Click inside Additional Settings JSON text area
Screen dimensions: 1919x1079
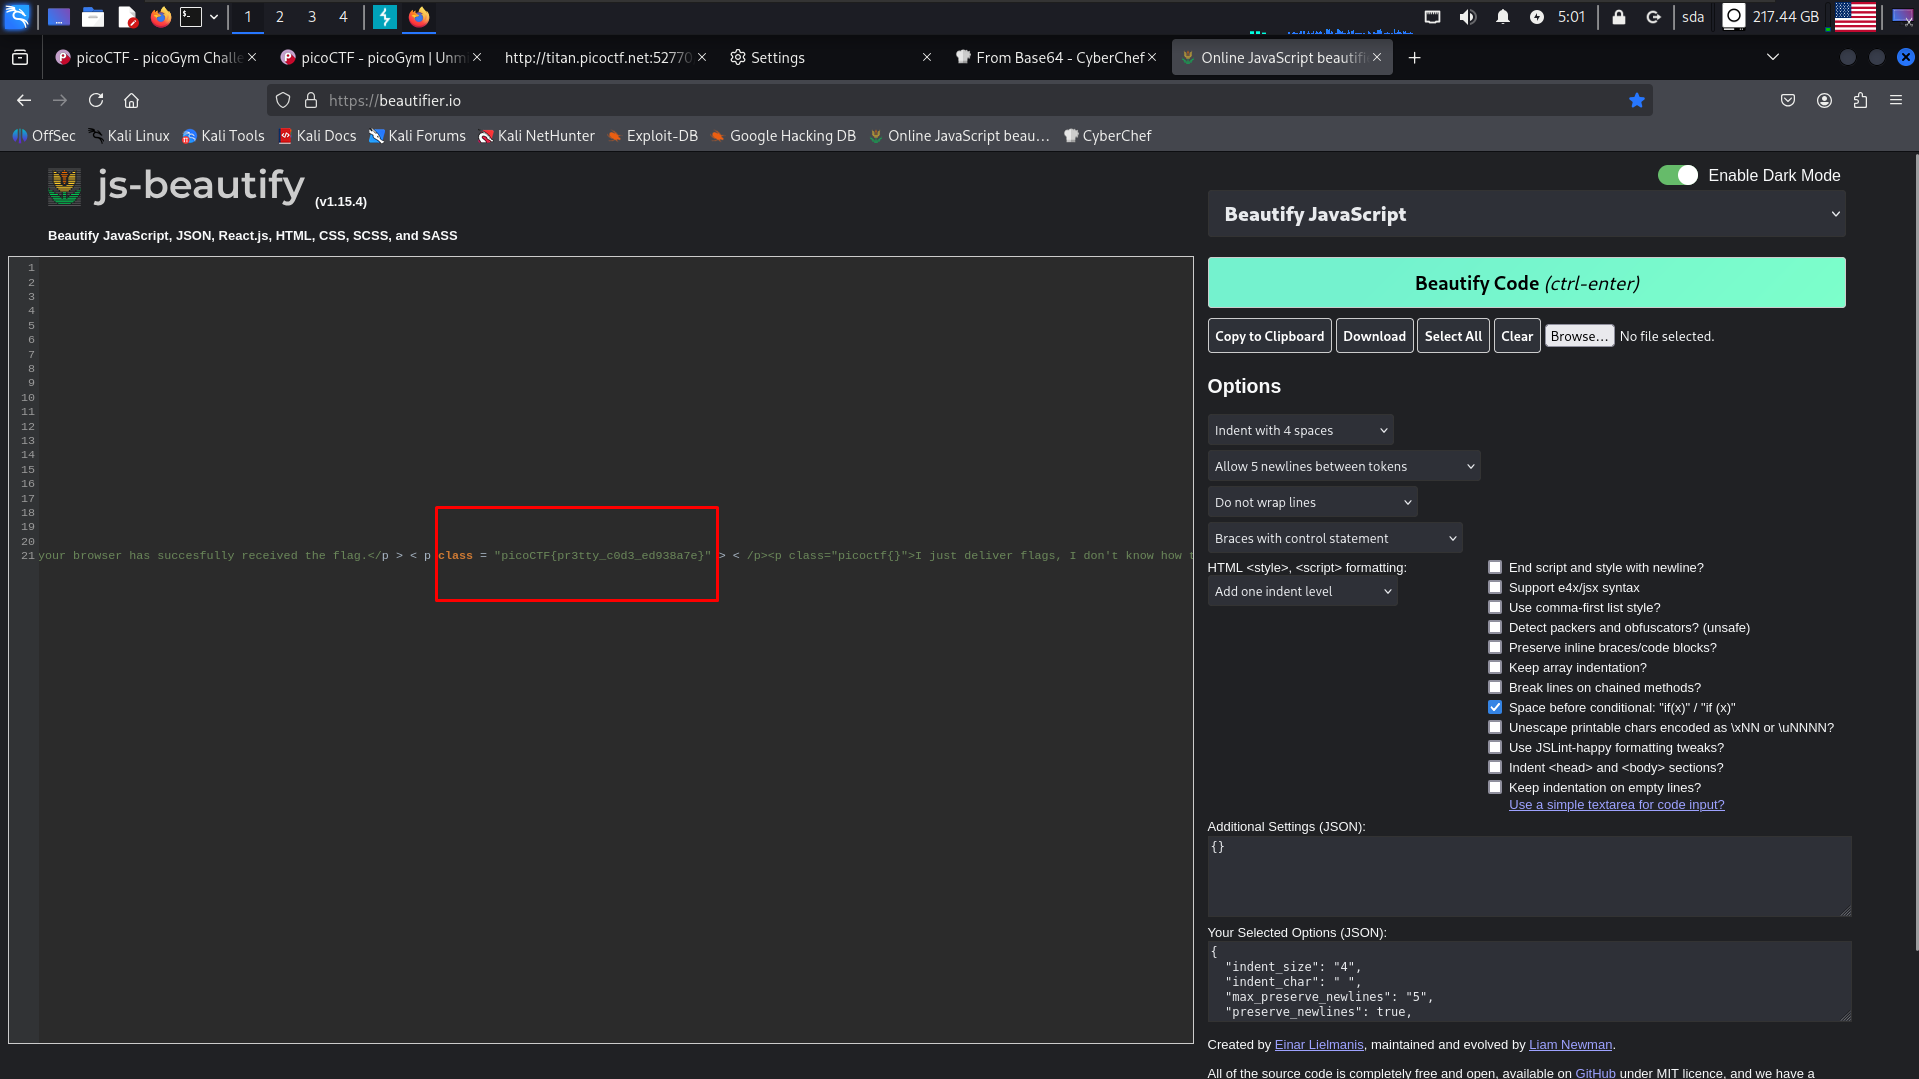pos(1528,877)
